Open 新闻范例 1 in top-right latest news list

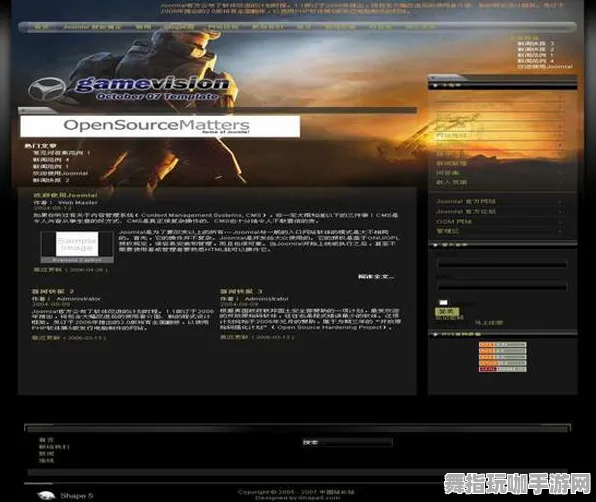pos(536,55)
